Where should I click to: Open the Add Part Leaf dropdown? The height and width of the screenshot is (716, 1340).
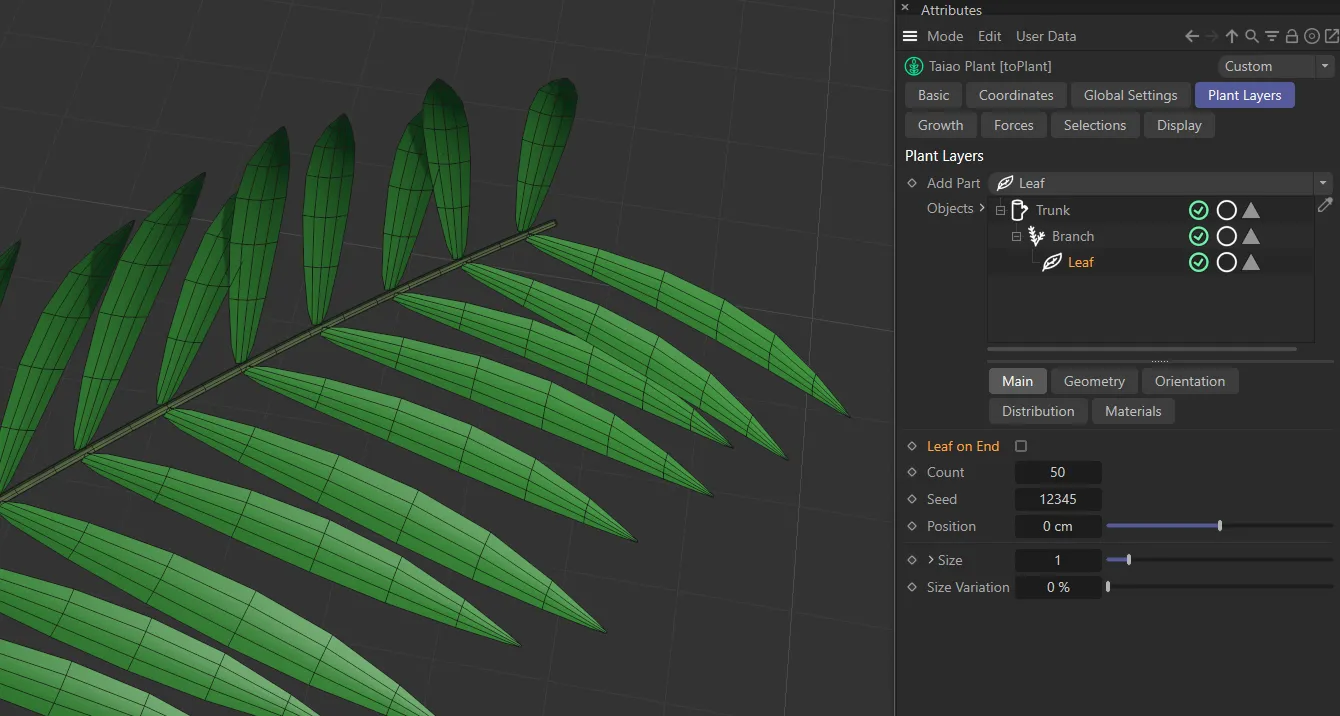(x=1324, y=183)
